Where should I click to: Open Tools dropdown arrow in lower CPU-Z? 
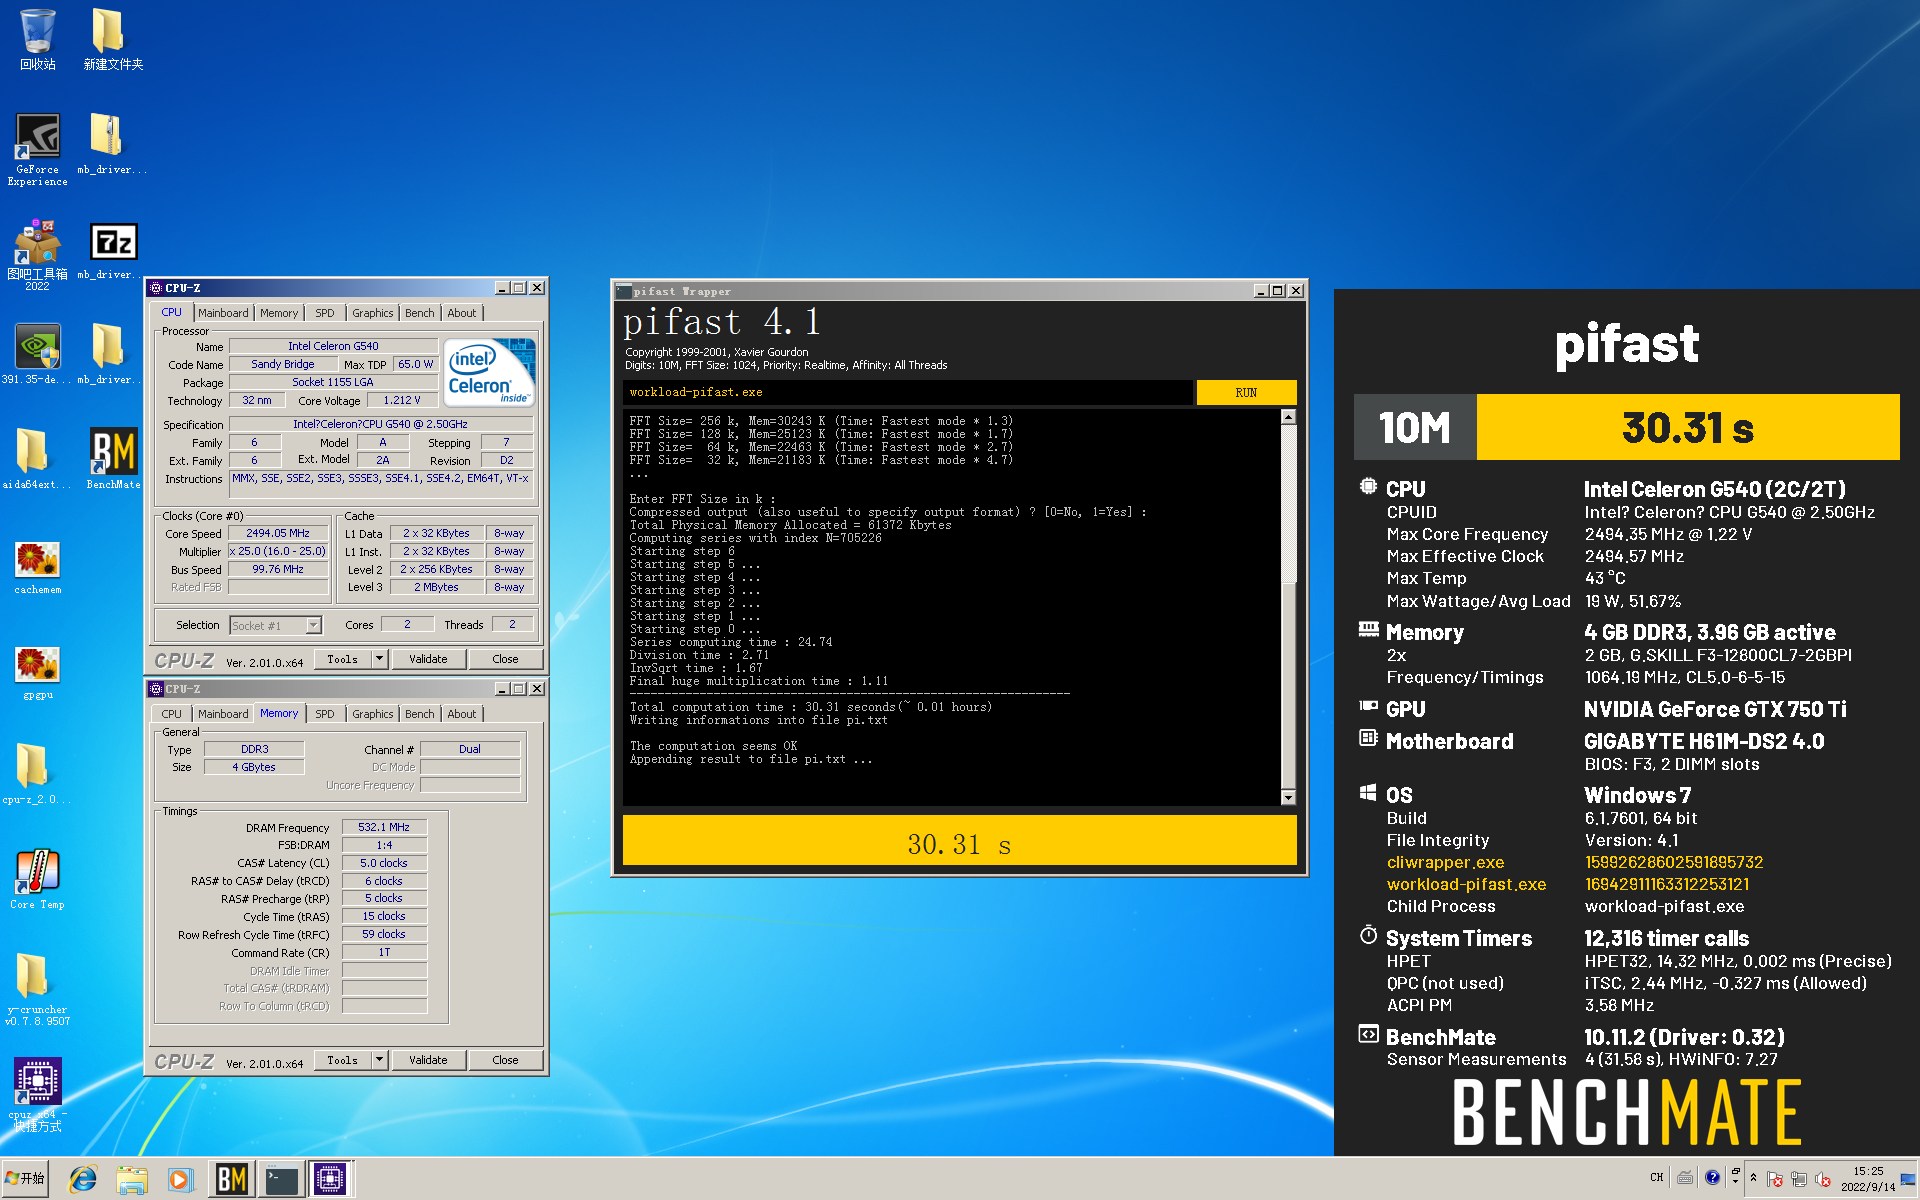click(379, 1060)
